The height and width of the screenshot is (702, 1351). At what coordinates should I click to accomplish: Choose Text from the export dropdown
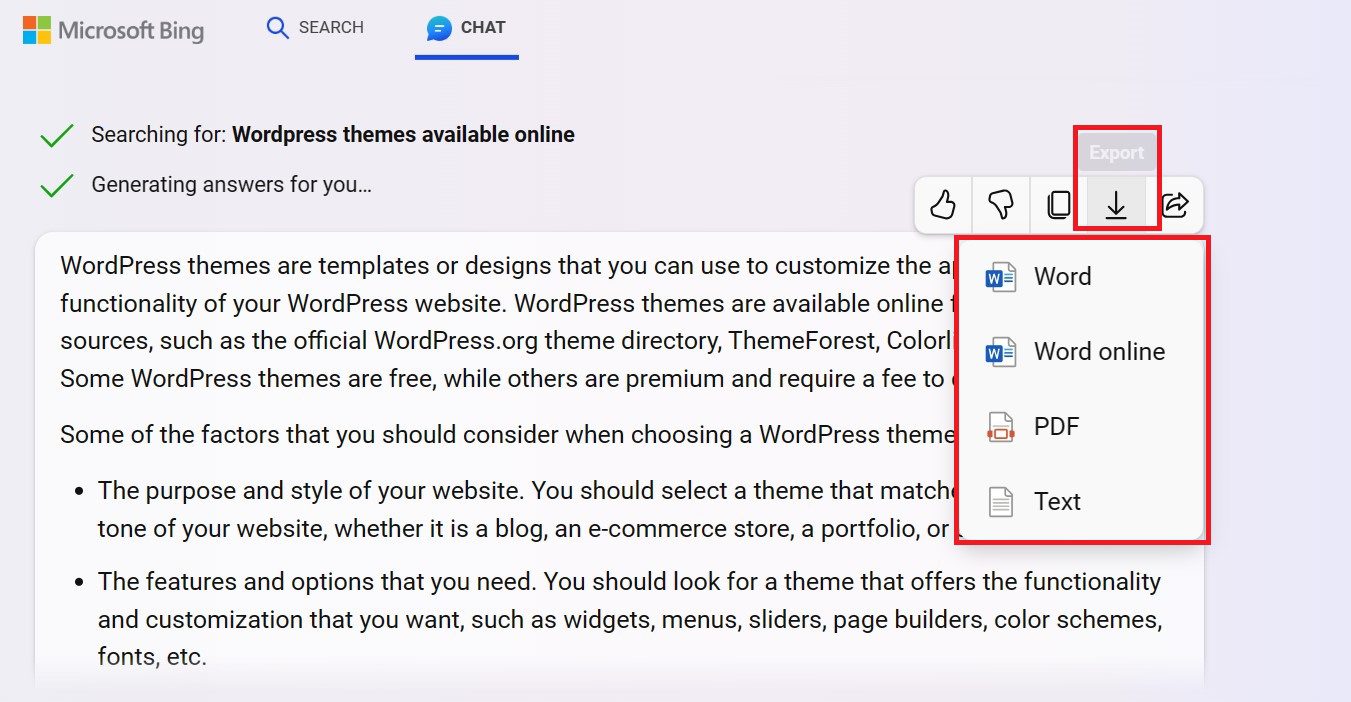[x=1056, y=501]
